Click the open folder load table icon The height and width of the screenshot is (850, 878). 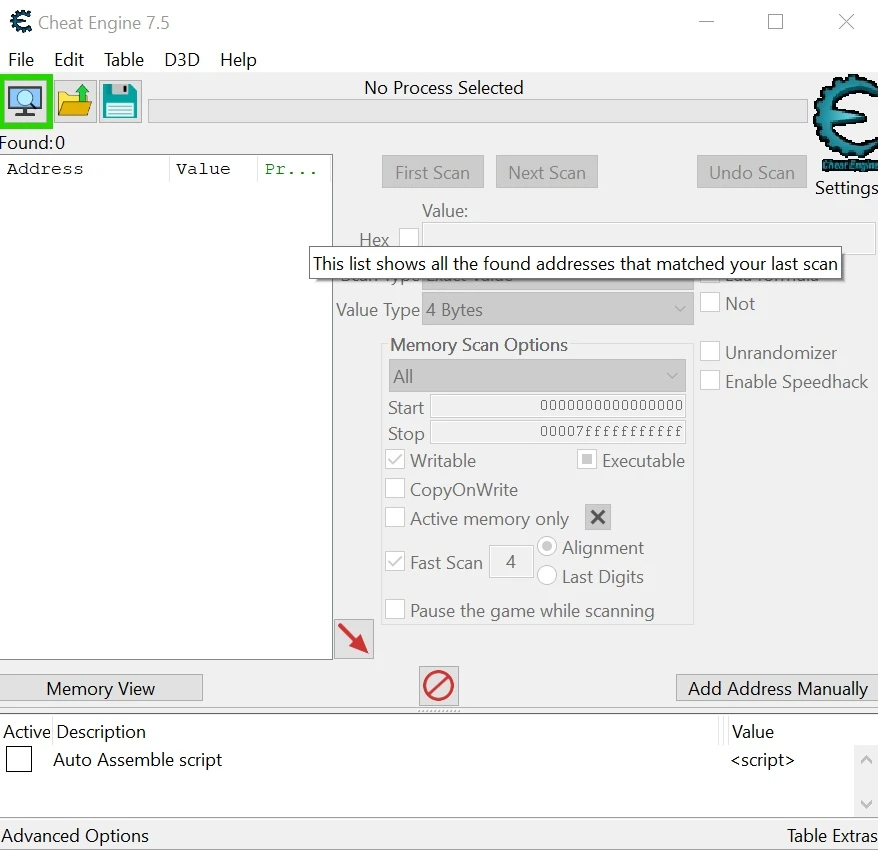76,101
